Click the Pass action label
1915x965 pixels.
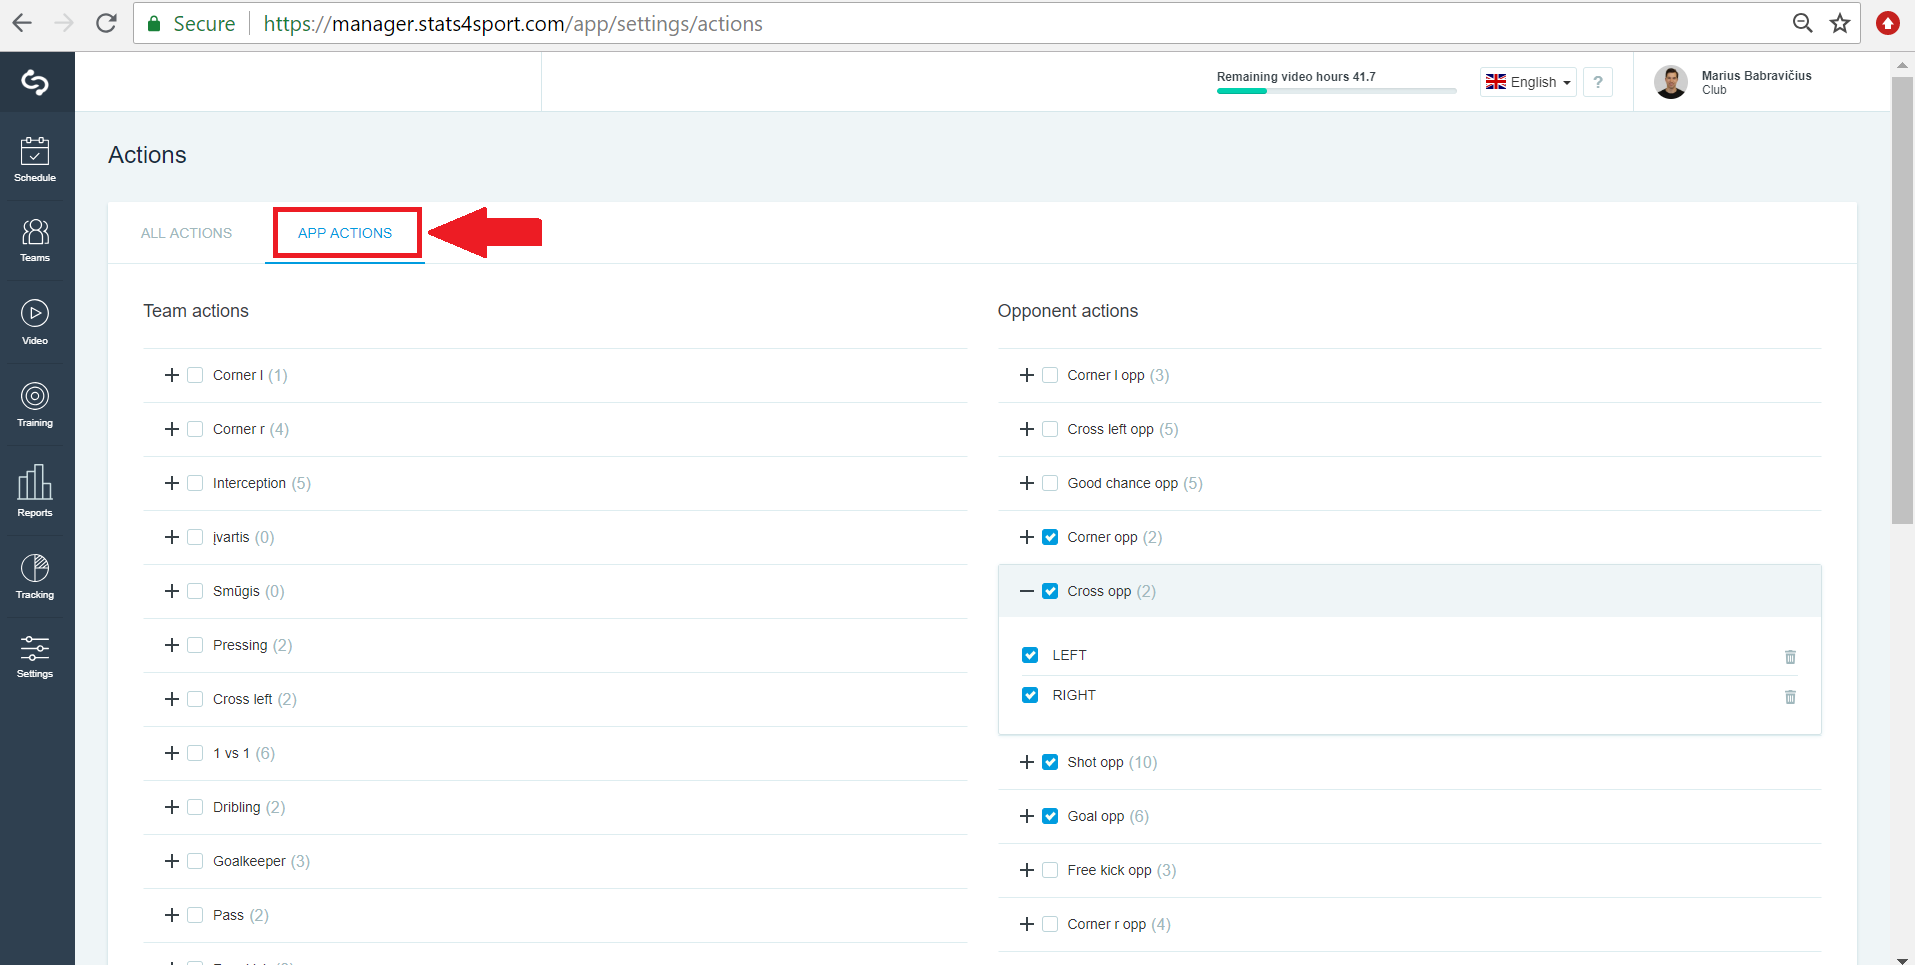(228, 915)
